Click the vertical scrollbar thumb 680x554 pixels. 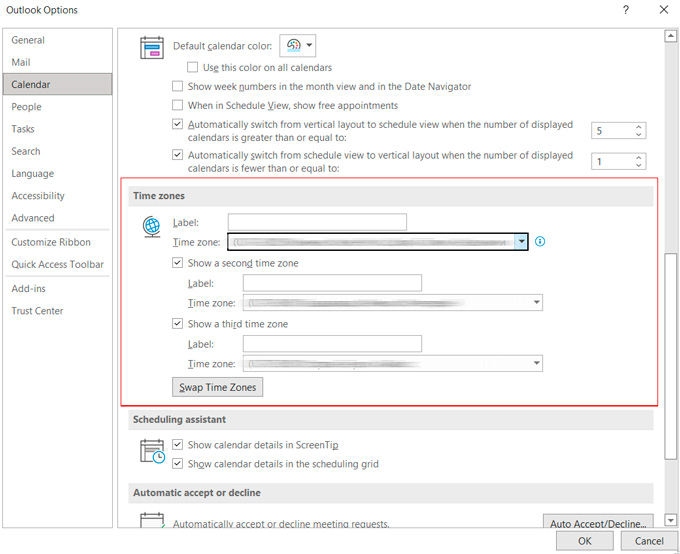(670, 356)
